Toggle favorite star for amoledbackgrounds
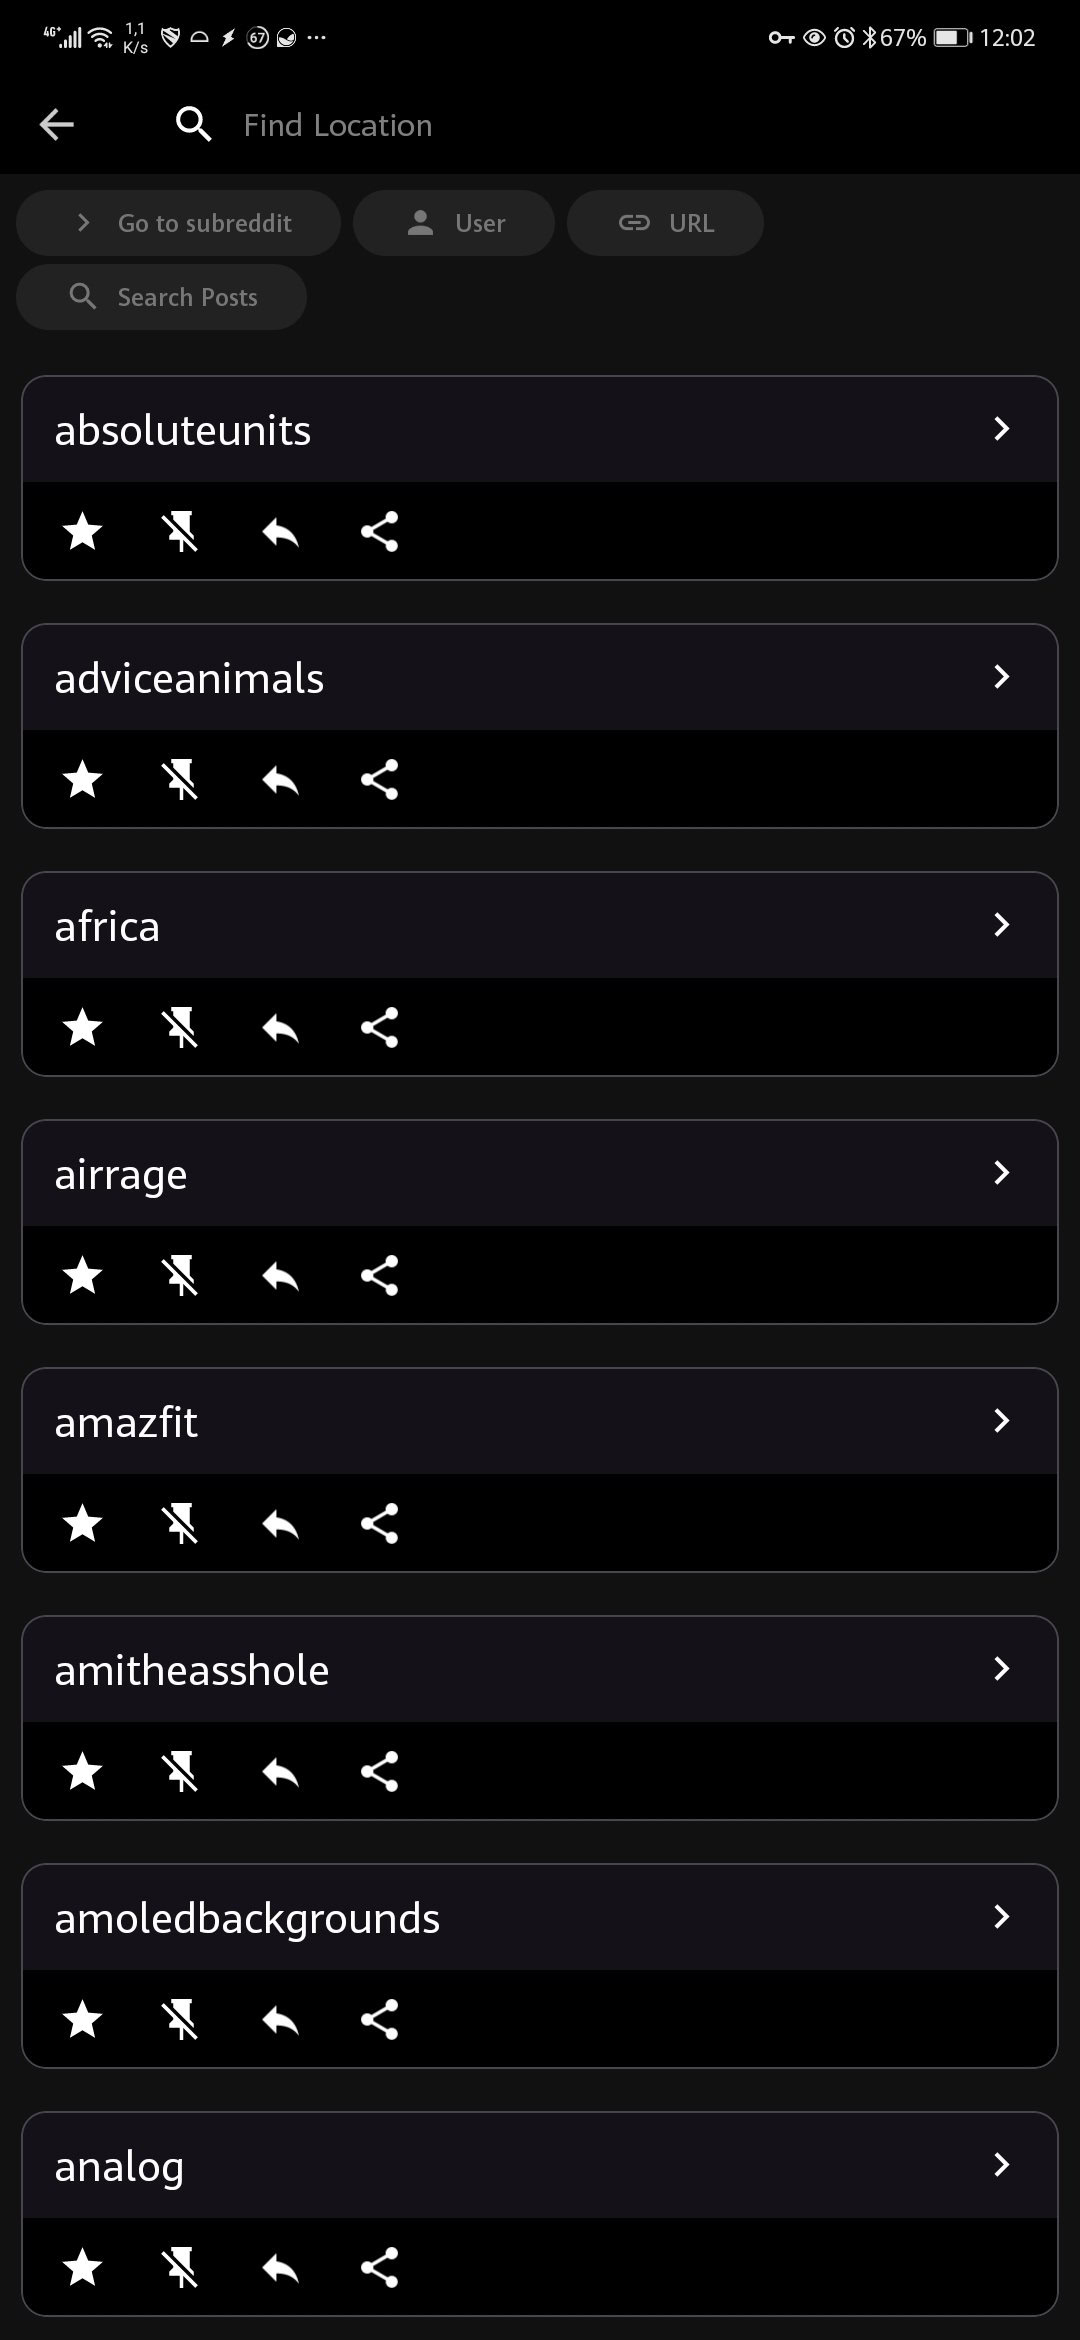The width and height of the screenshot is (1080, 2340). (x=83, y=2020)
